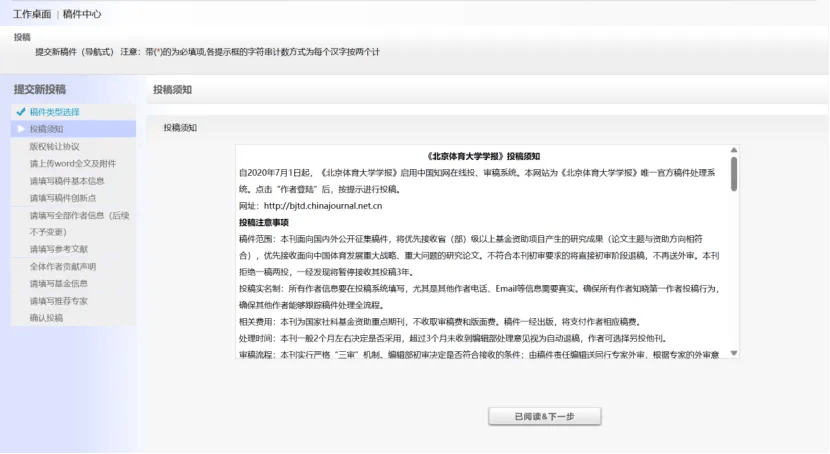Open 请填写稿件创新点 step

[x=63, y=198]
